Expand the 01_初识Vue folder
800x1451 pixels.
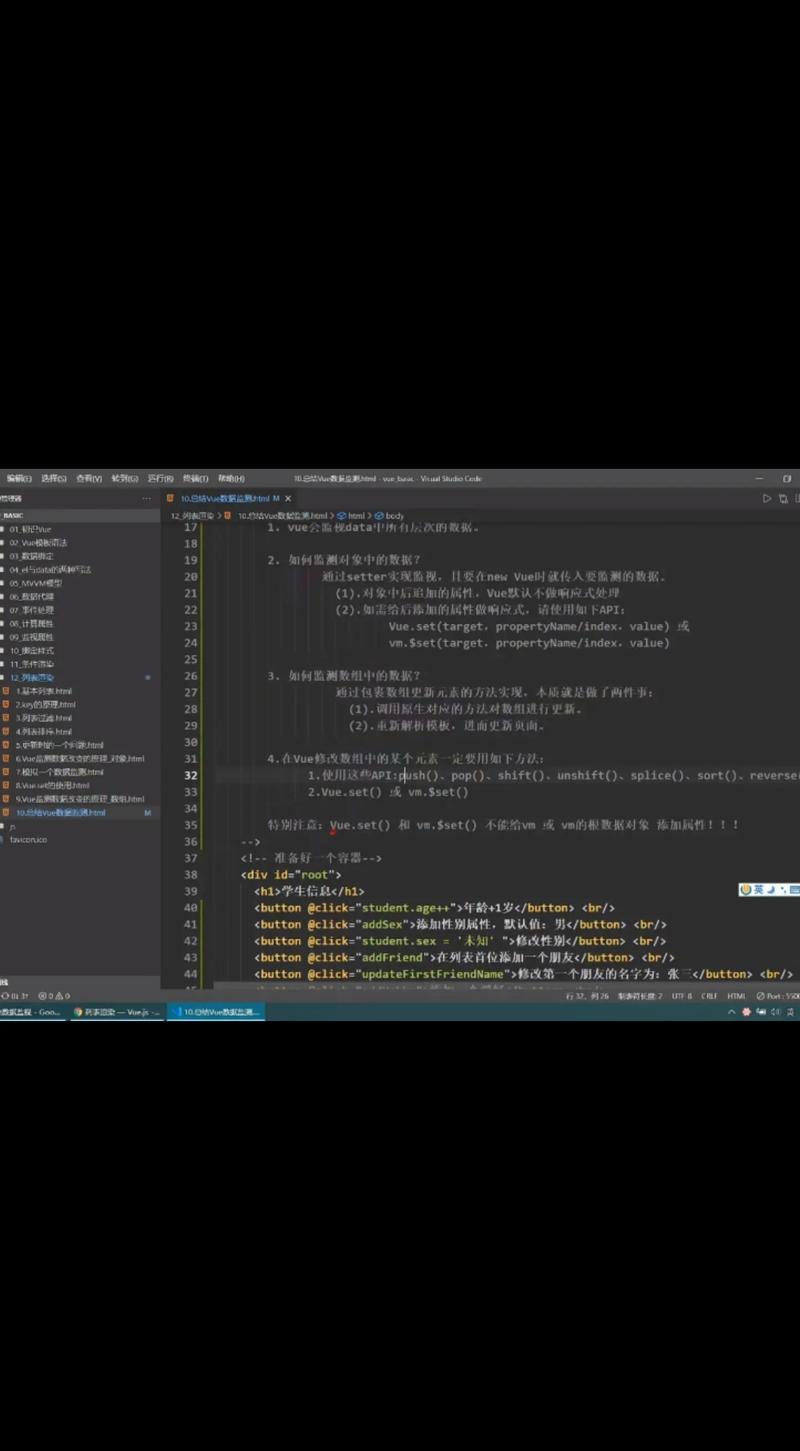tap(31, 529)
